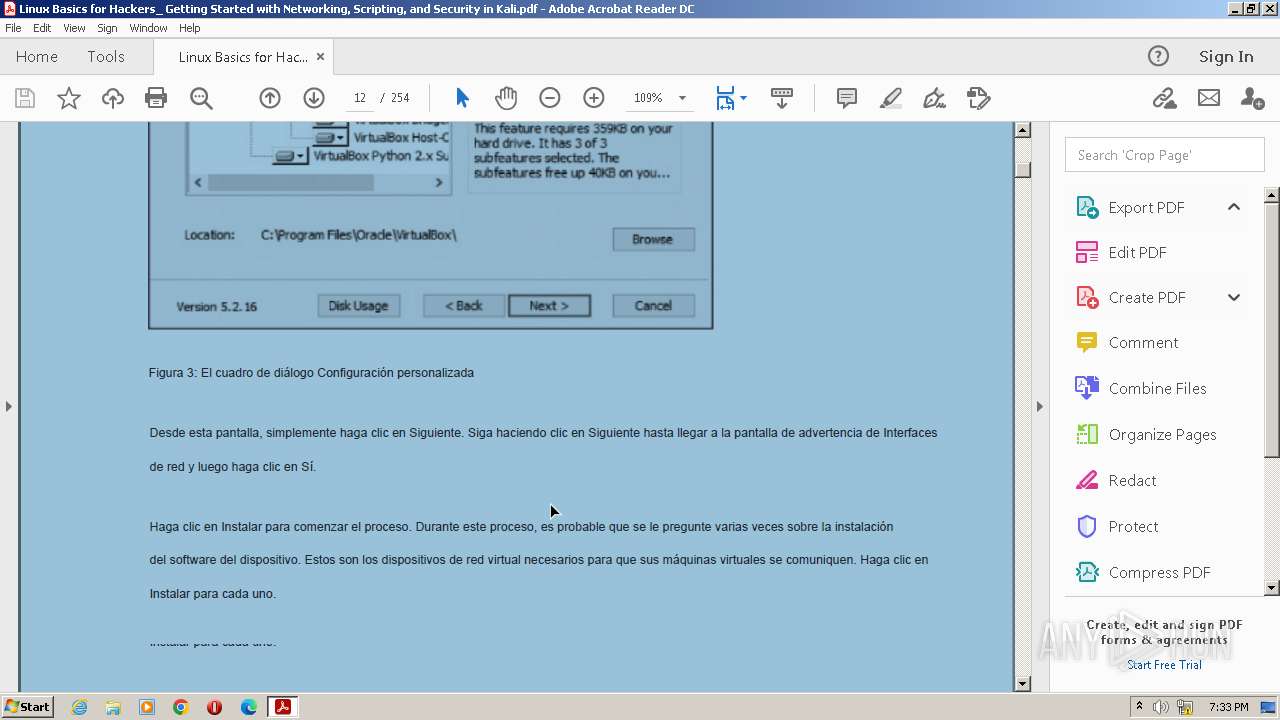Open the Edit menu
The width and height of the screenshot is (1280, 720).
[42, 28]
